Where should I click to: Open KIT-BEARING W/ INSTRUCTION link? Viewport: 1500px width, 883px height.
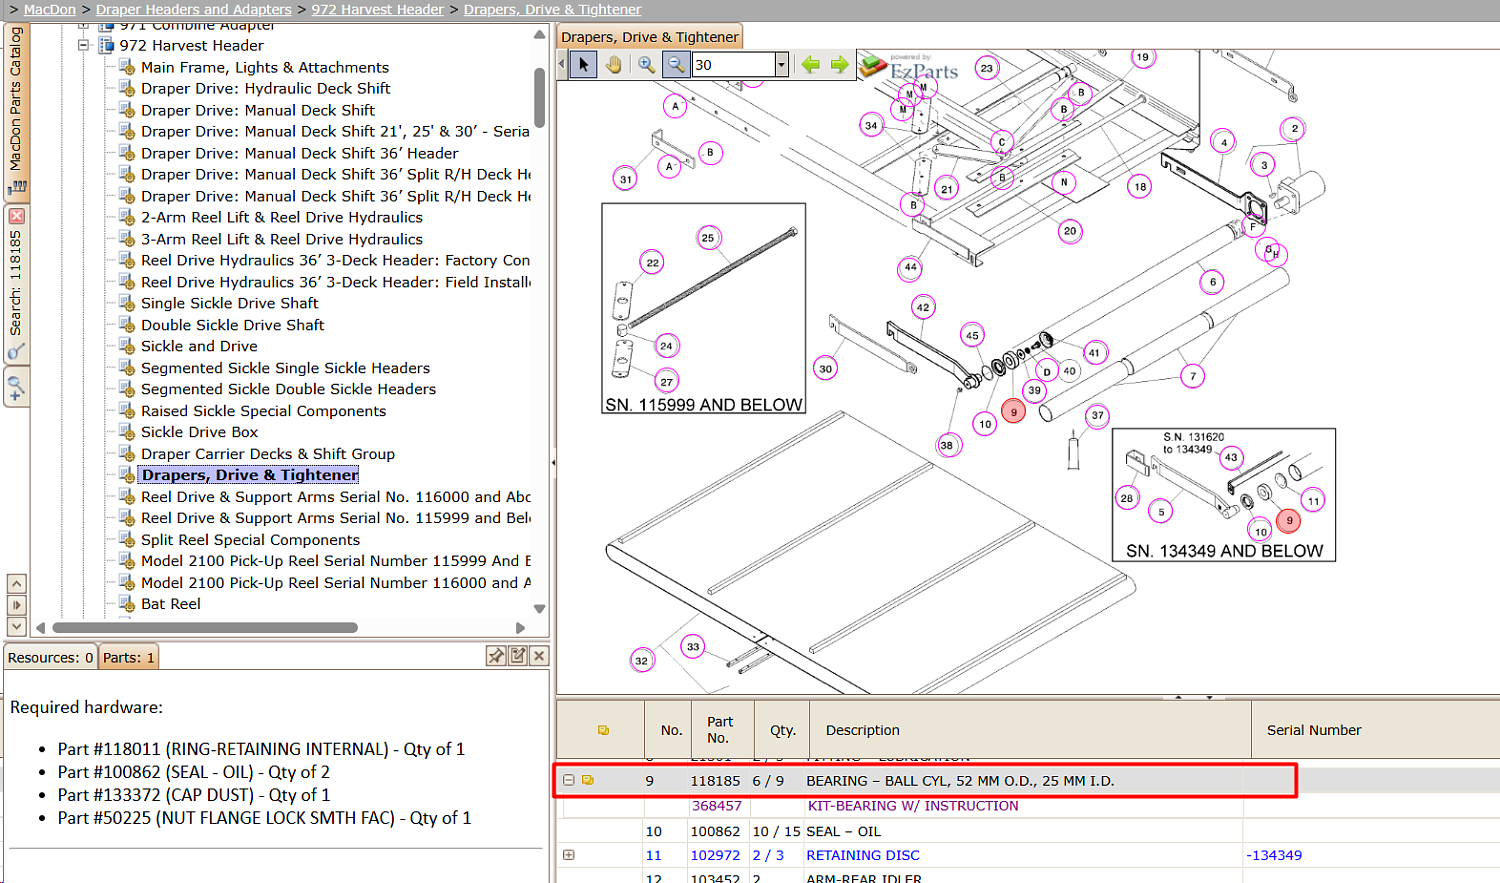click(x=913, y=805)
